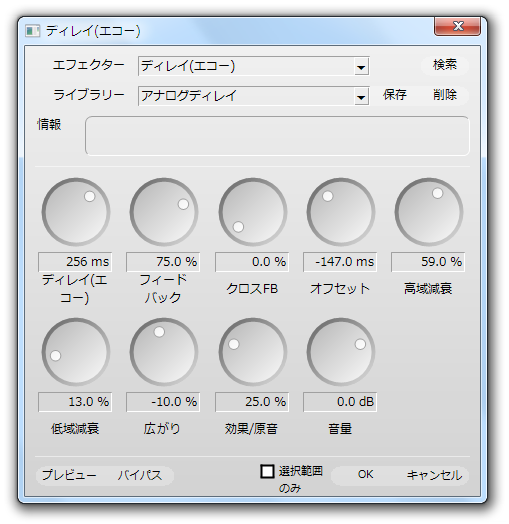Image resolution: width=509 pixels, height=524 pixels.
Task: Open the エフェクター dropdown list
Action: (361, 67)
